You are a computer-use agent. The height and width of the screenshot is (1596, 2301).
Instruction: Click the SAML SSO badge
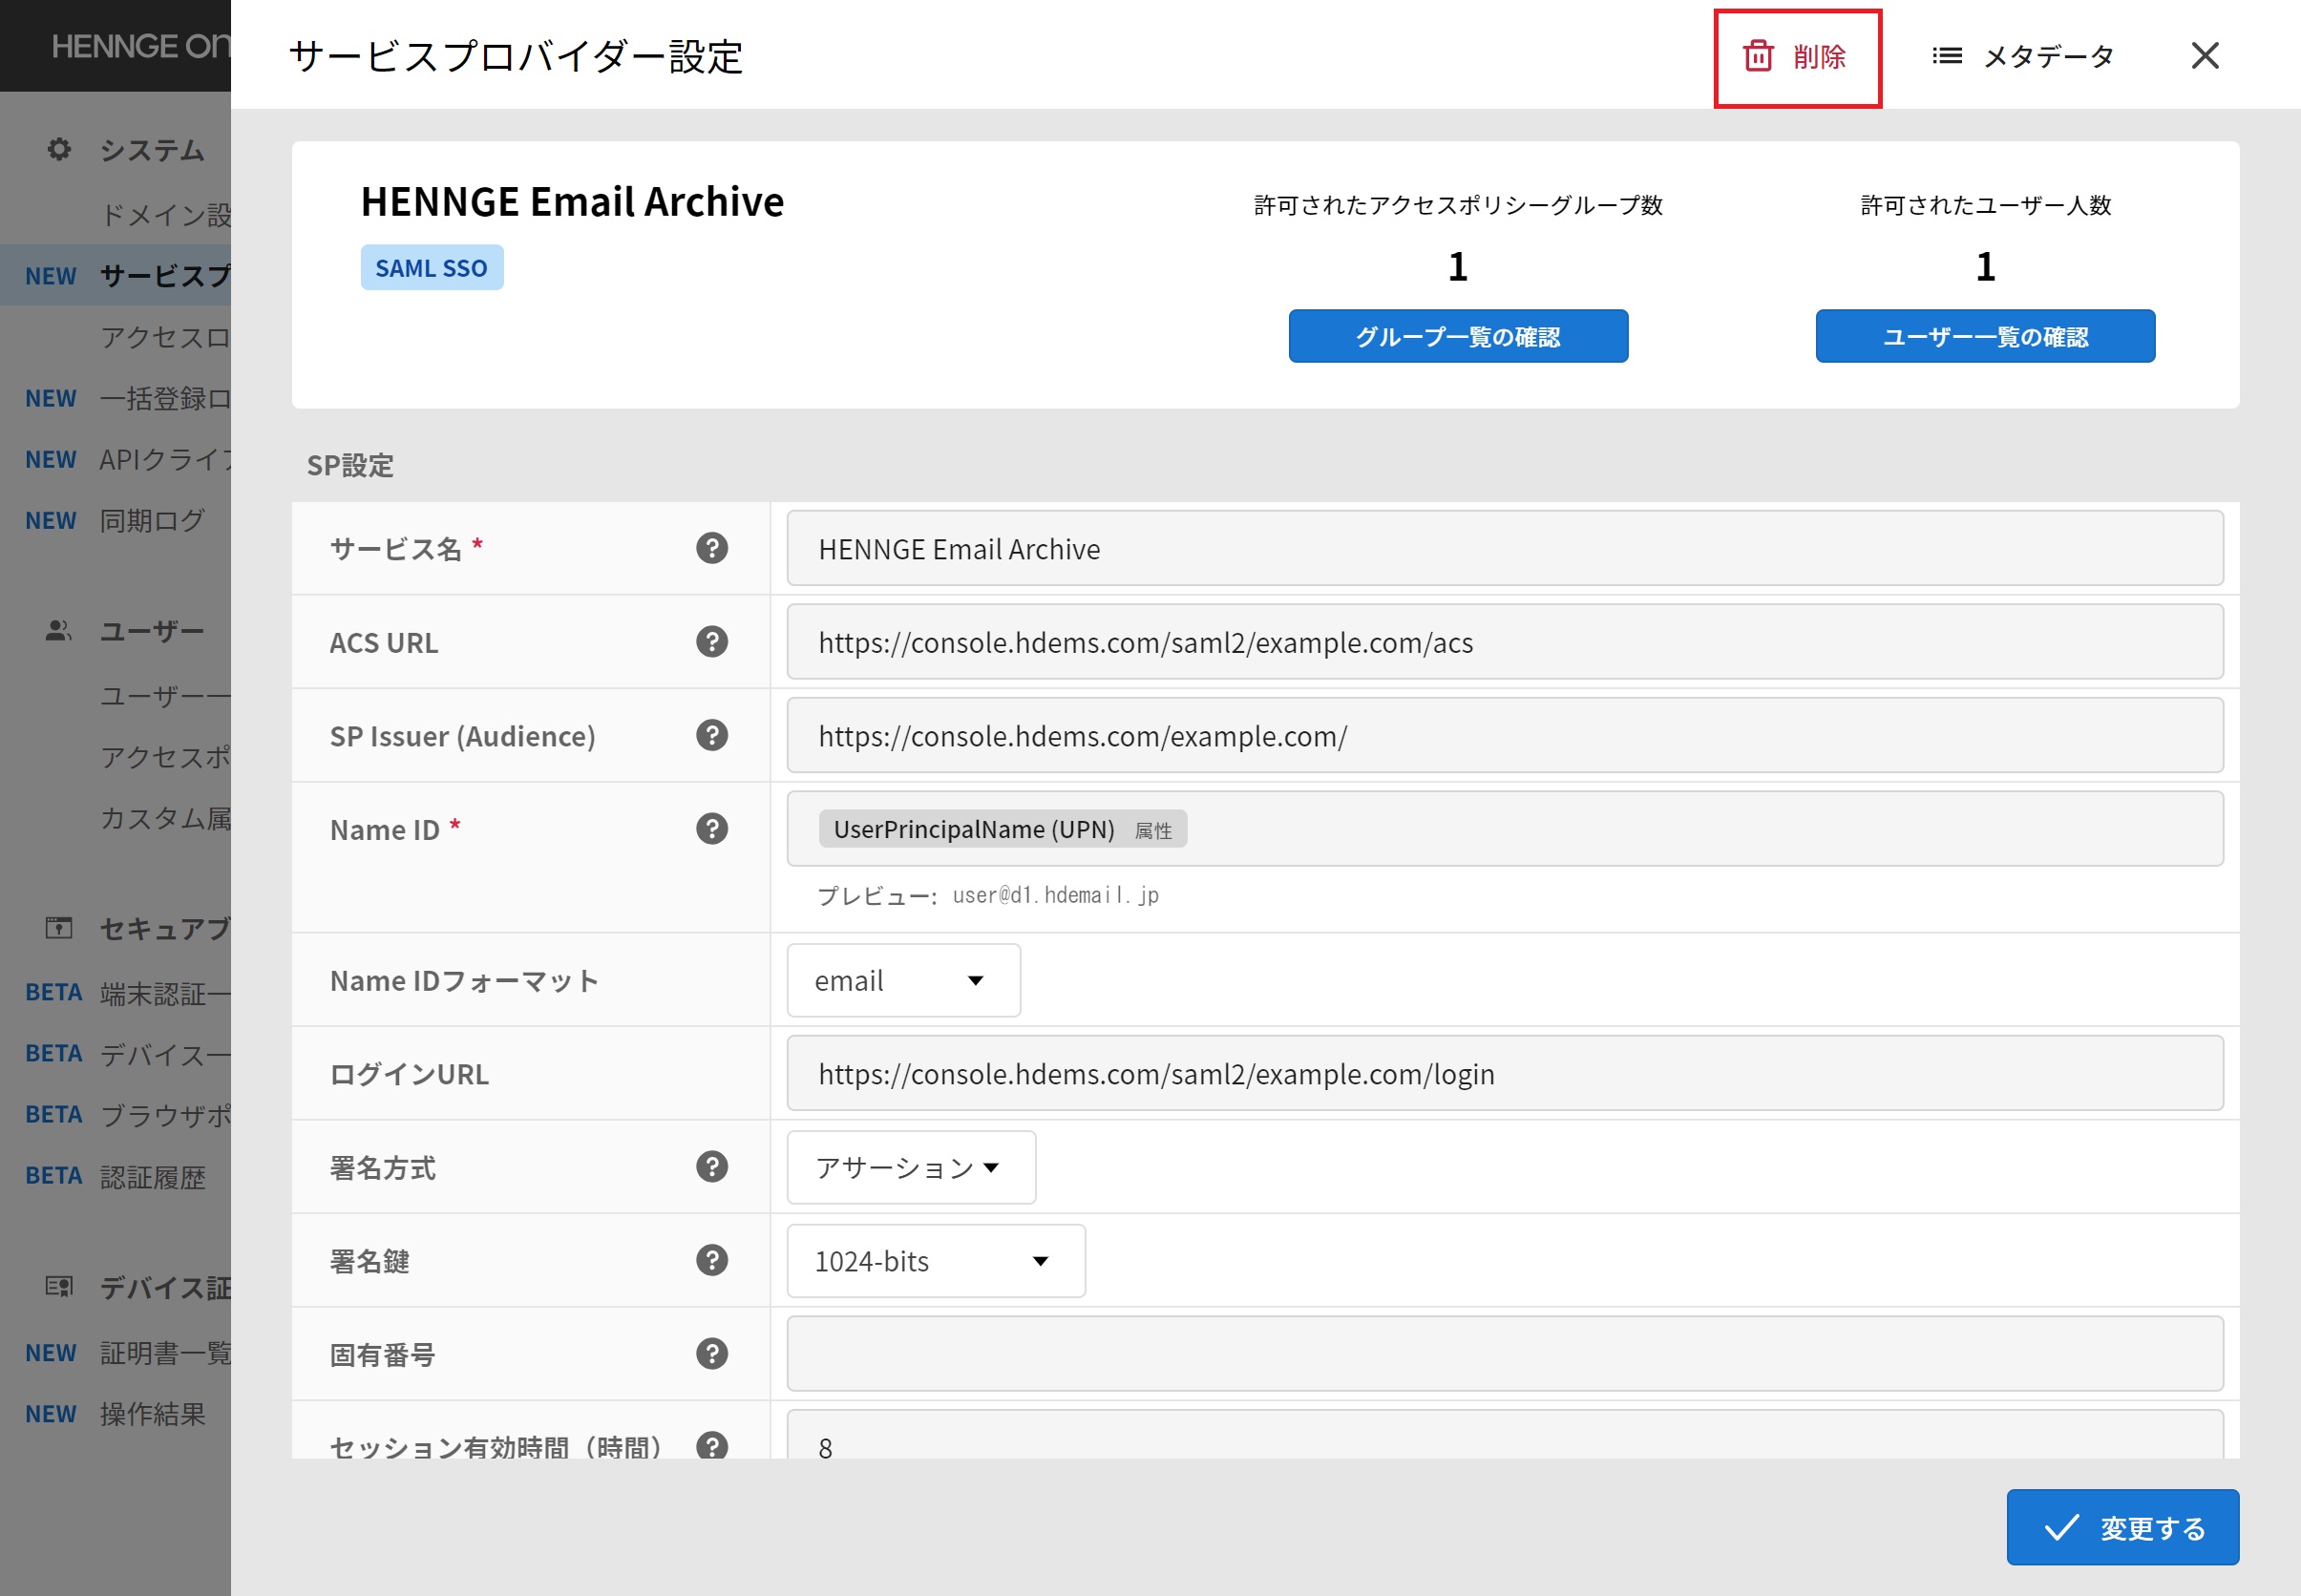click(432, 268)
